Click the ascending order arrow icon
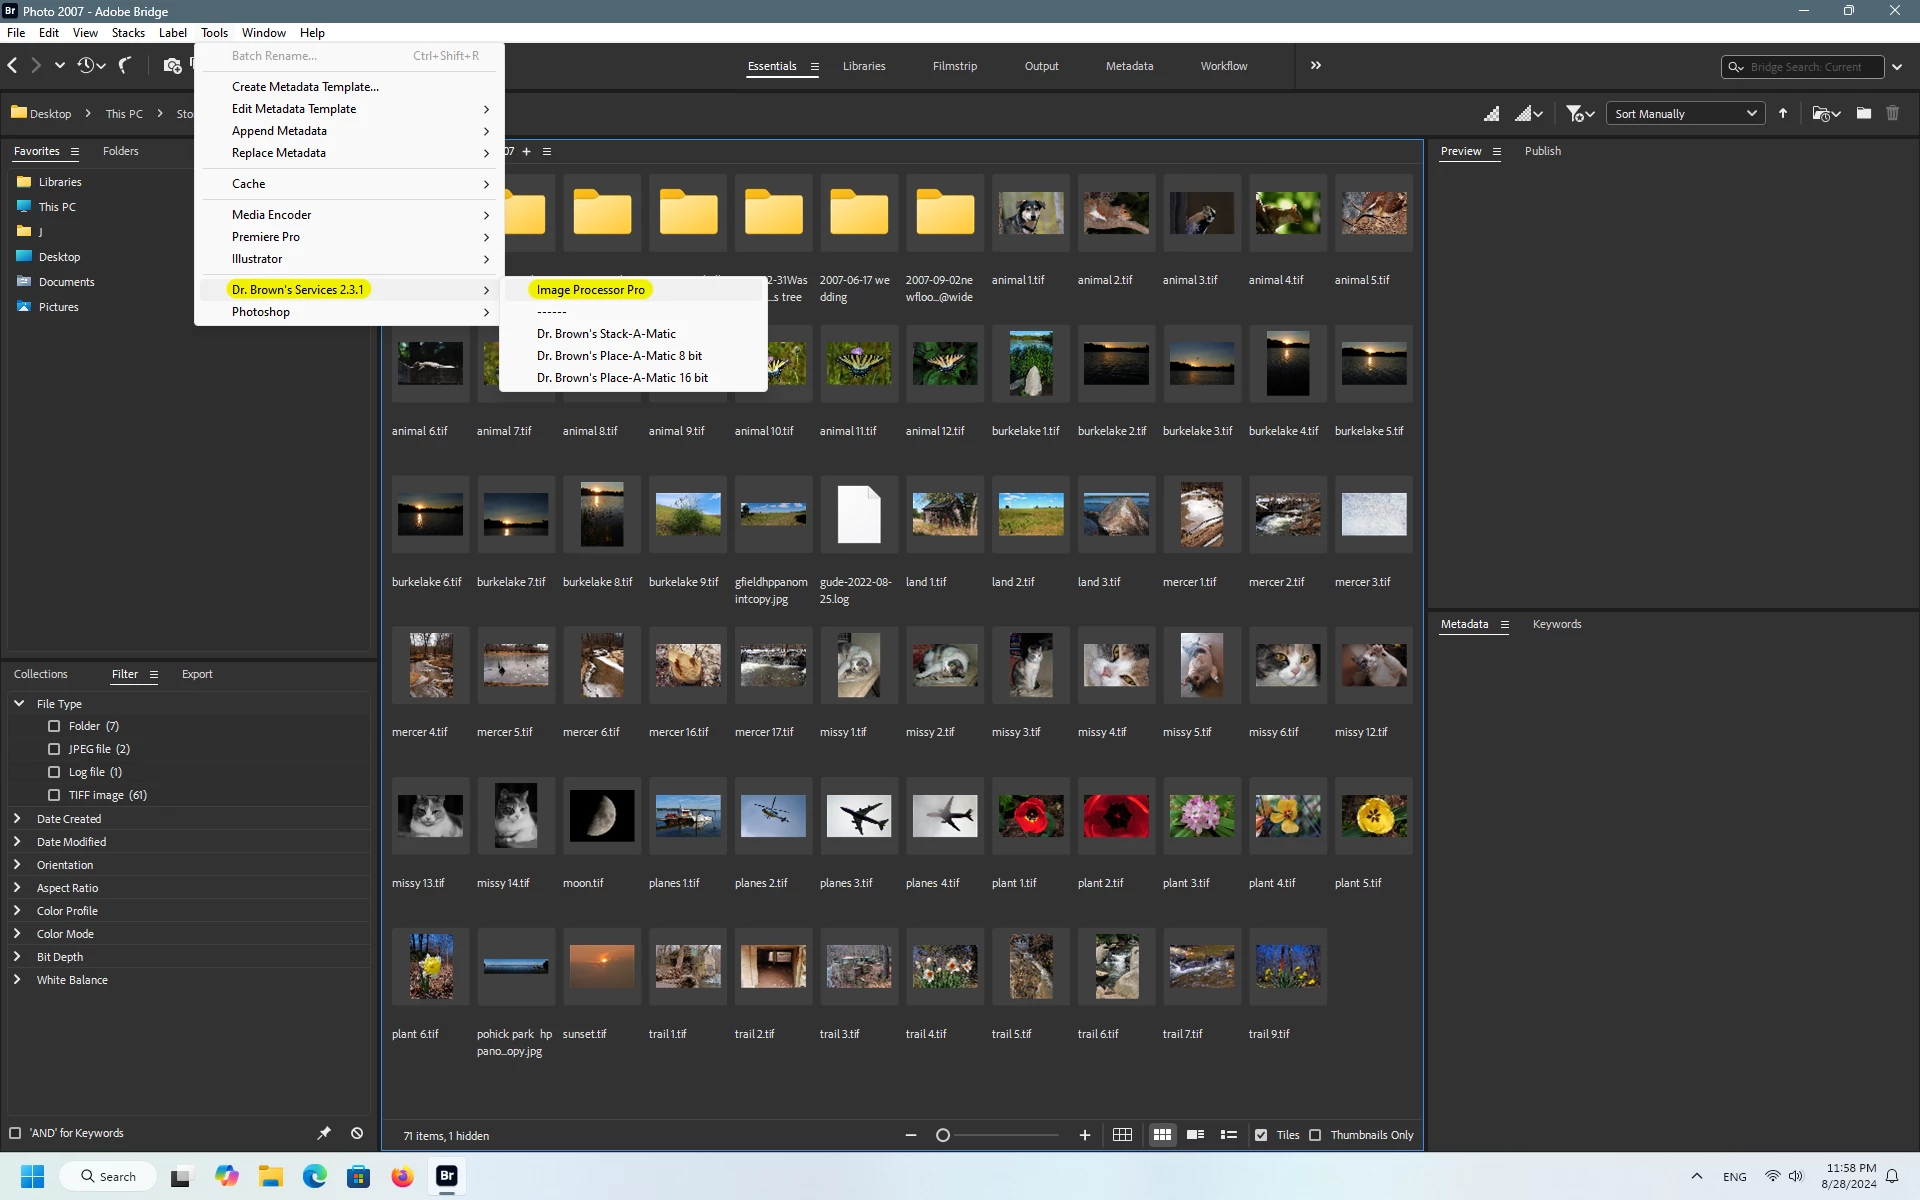Viewport: 1920px width, 1200px height. click(1783, 114)
